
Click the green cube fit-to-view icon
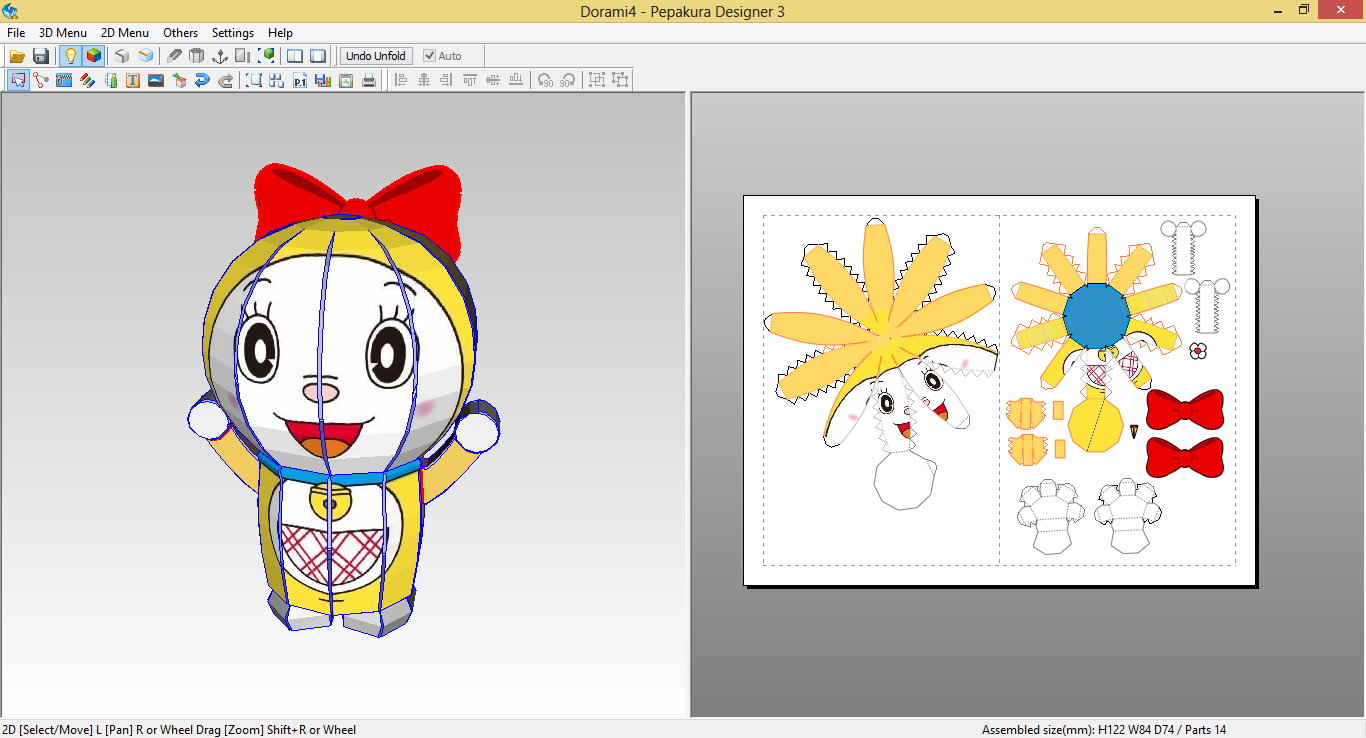pyautogui.click(x=266, y=56)
